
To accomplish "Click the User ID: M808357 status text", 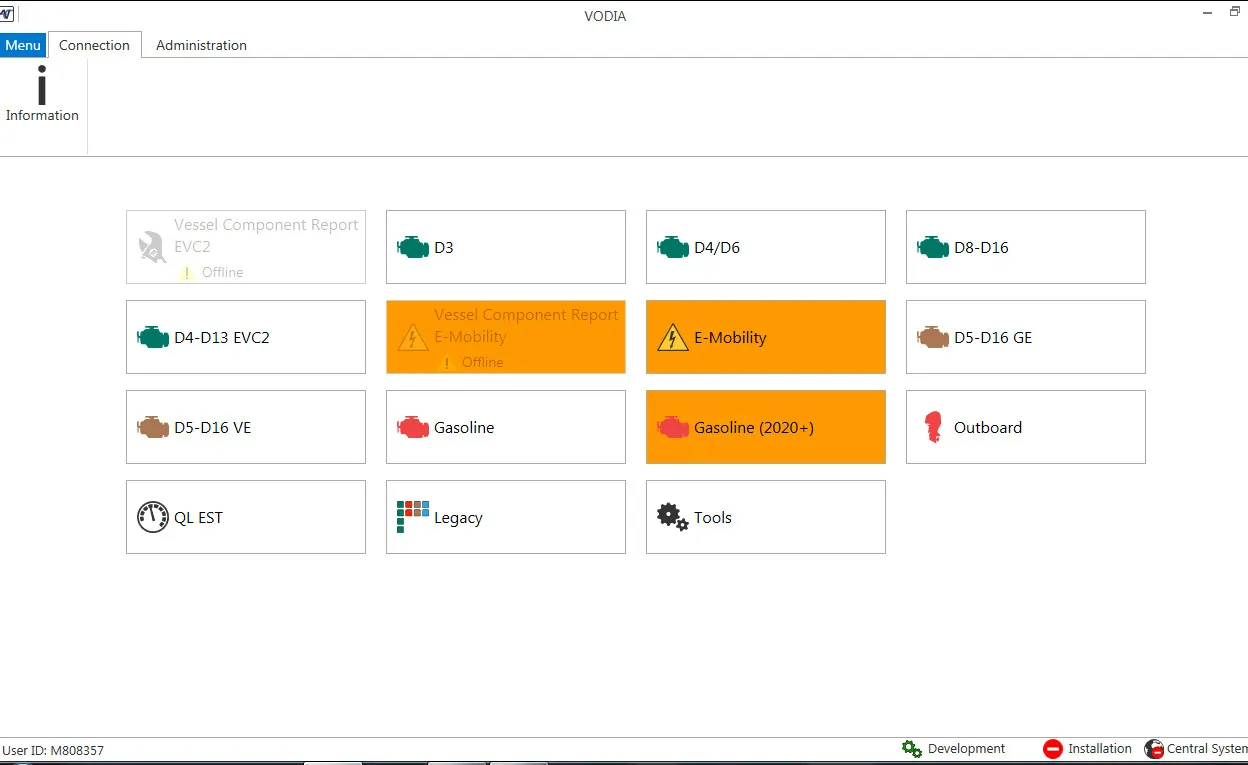I will coord(53,750).
